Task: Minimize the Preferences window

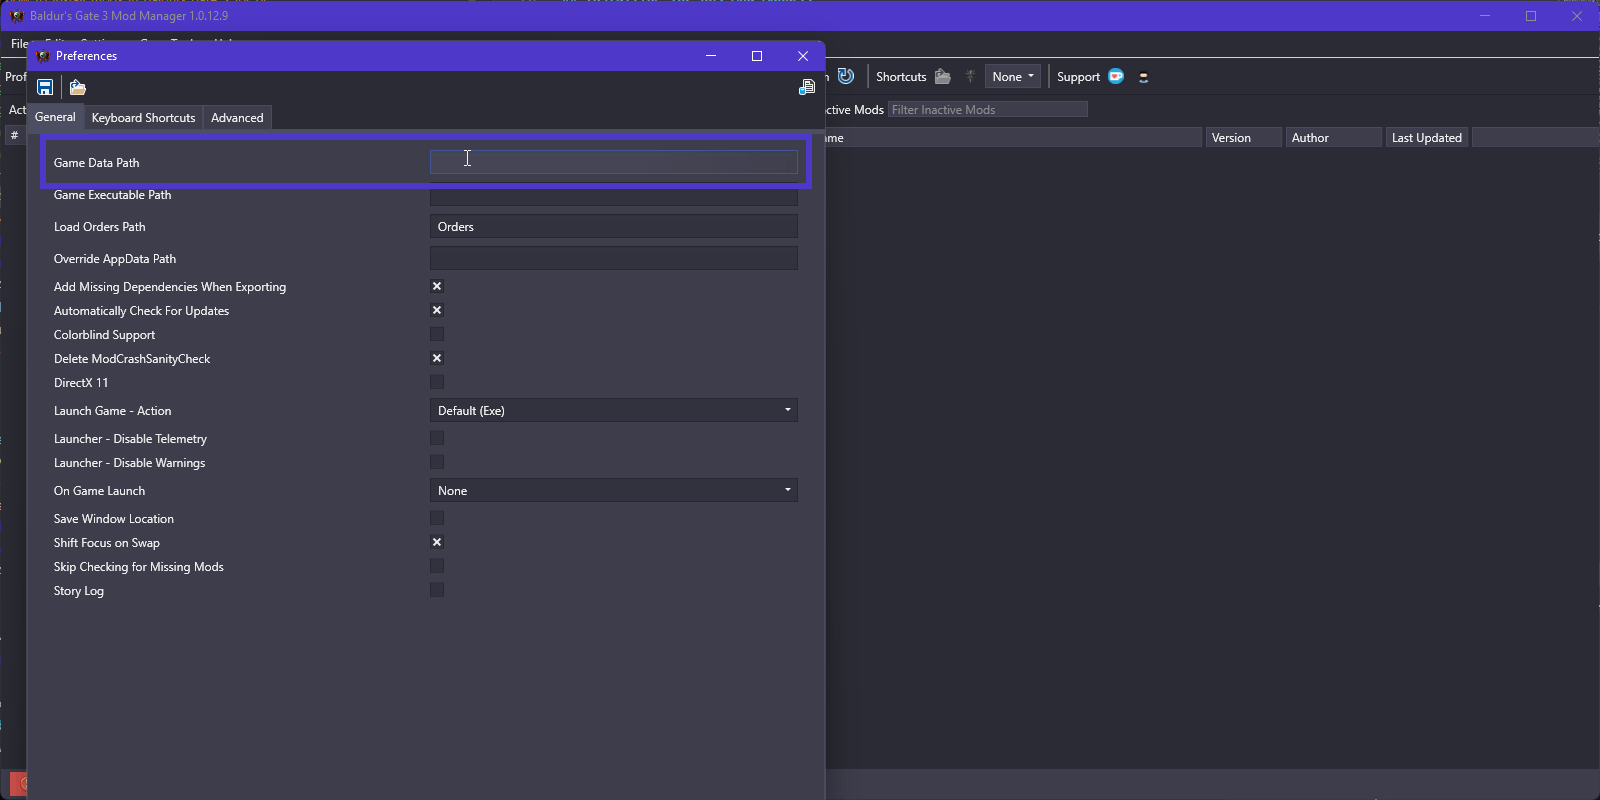Action: [711, 56]
